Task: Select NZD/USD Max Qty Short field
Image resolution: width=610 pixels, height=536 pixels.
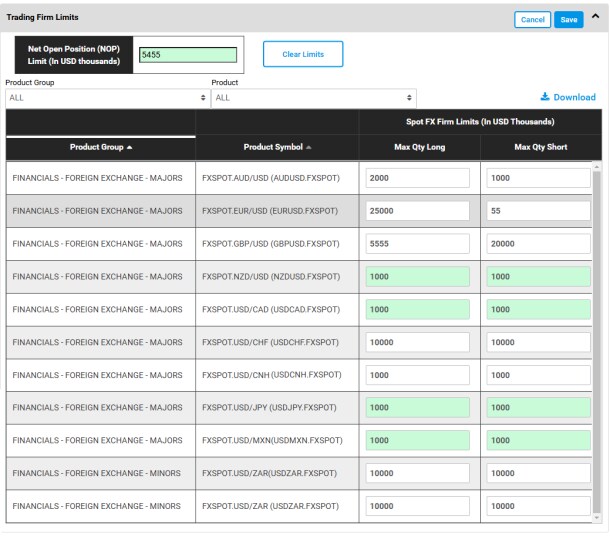Action: click(x=538, y=277)
